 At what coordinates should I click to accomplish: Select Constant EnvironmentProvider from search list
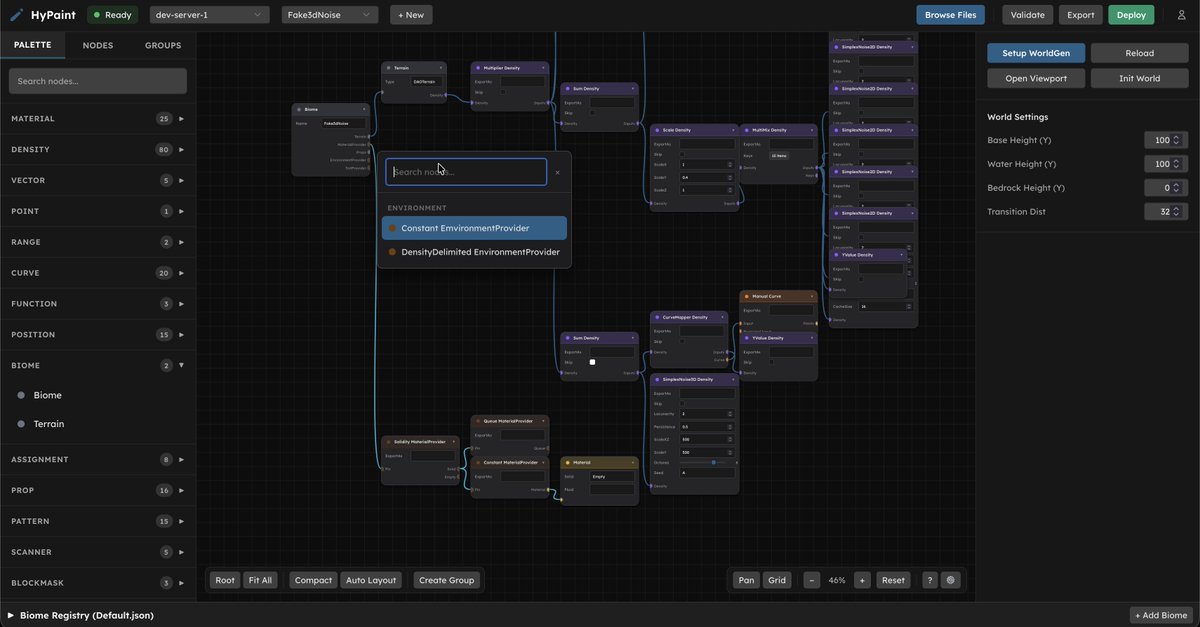(x=475, y=228)
